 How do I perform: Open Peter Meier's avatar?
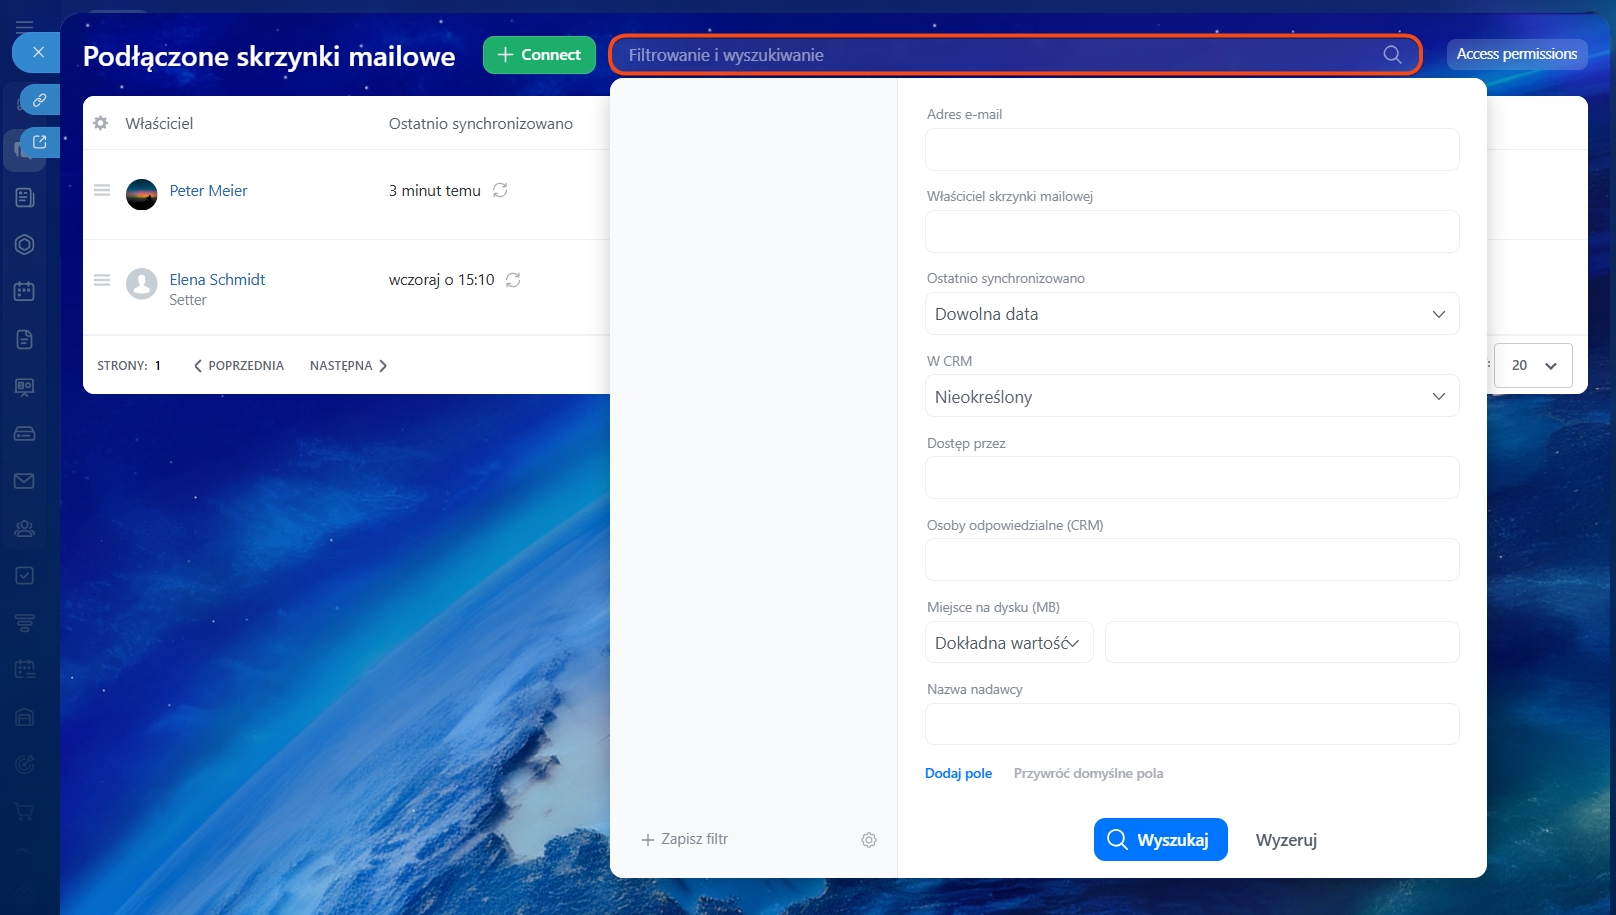point(142,194)
